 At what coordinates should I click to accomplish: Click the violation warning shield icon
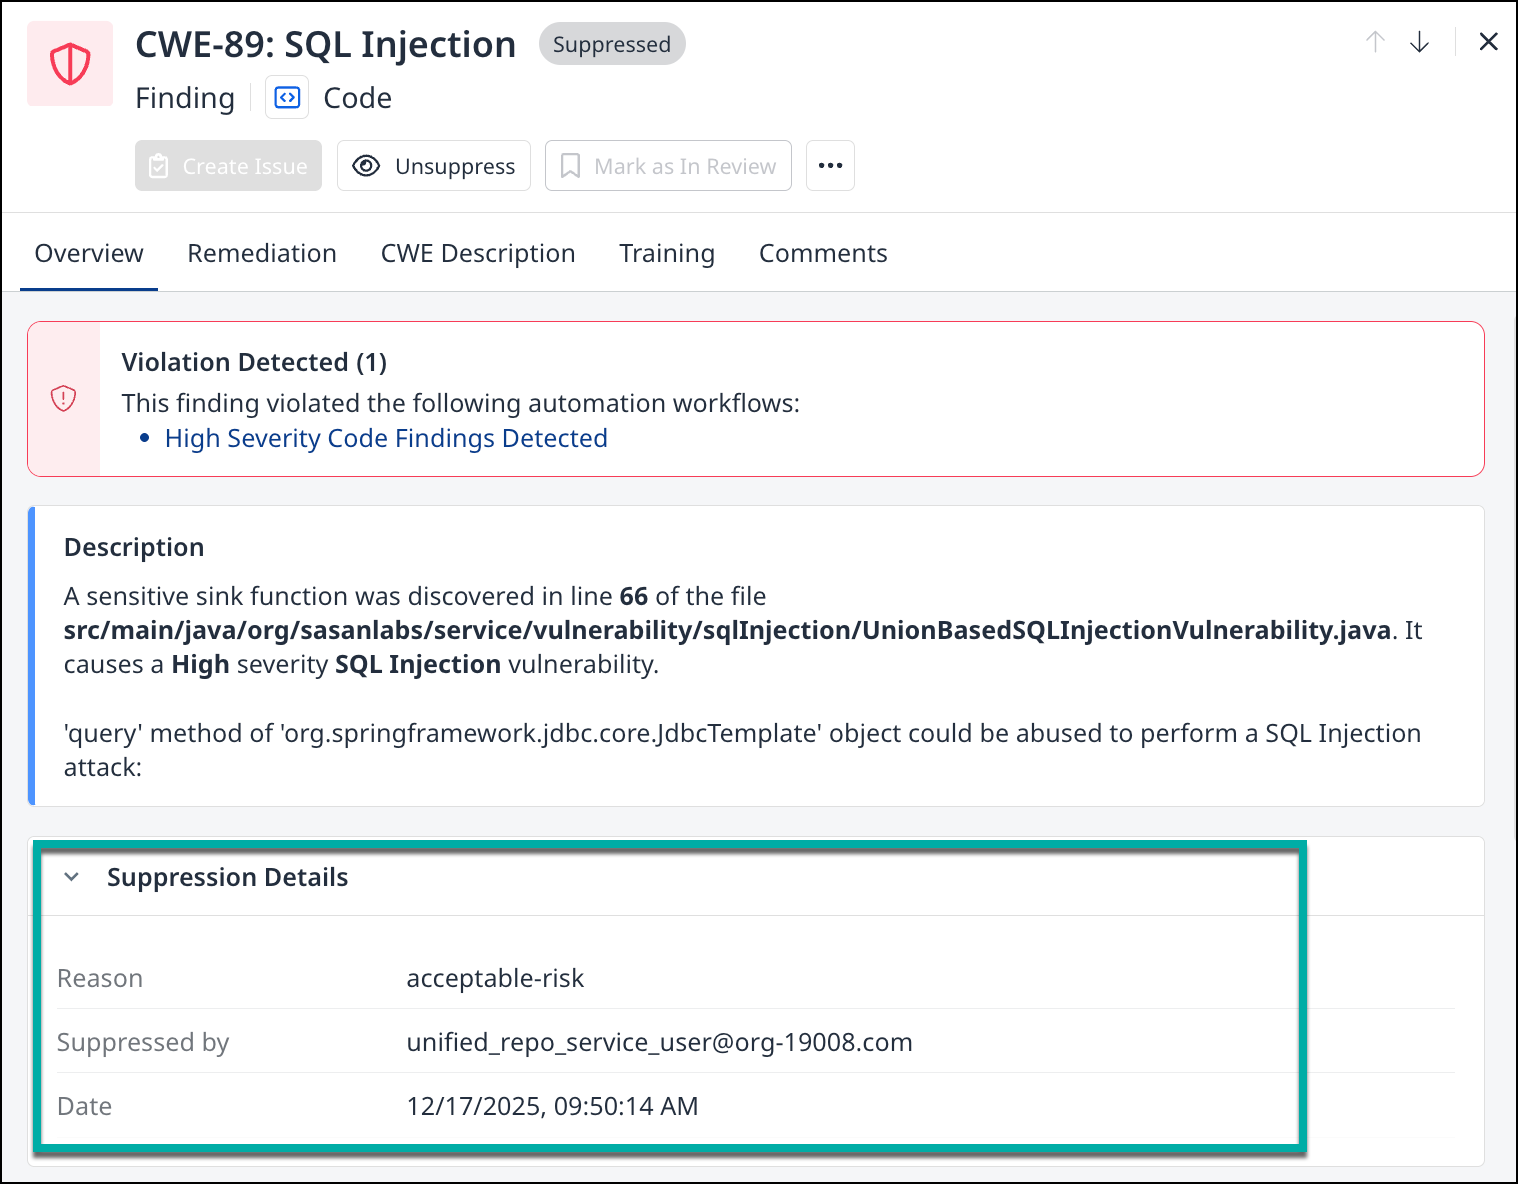click(64, 399)
